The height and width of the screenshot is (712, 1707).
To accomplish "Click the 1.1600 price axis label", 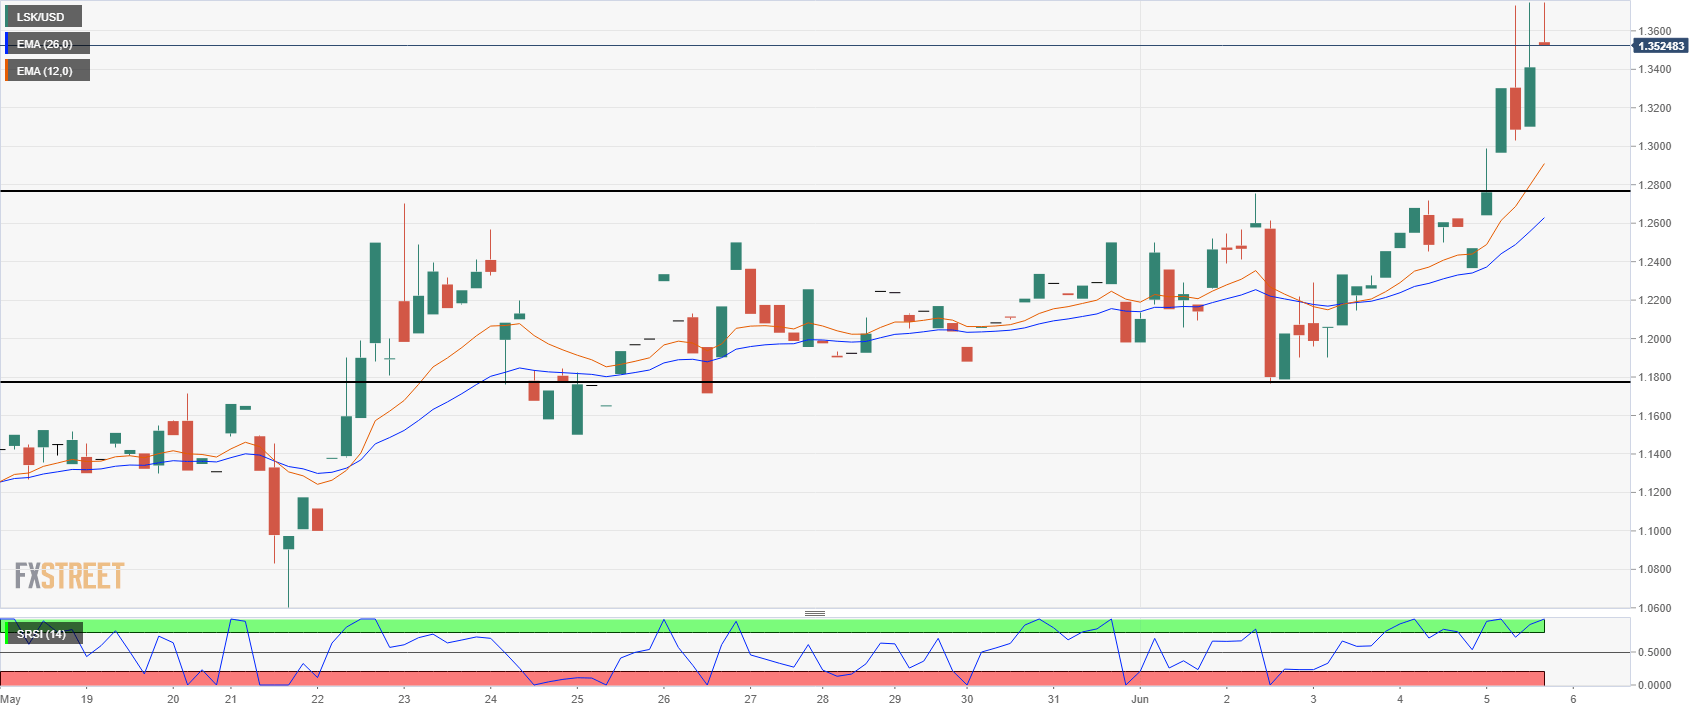I will [1653, 417].
